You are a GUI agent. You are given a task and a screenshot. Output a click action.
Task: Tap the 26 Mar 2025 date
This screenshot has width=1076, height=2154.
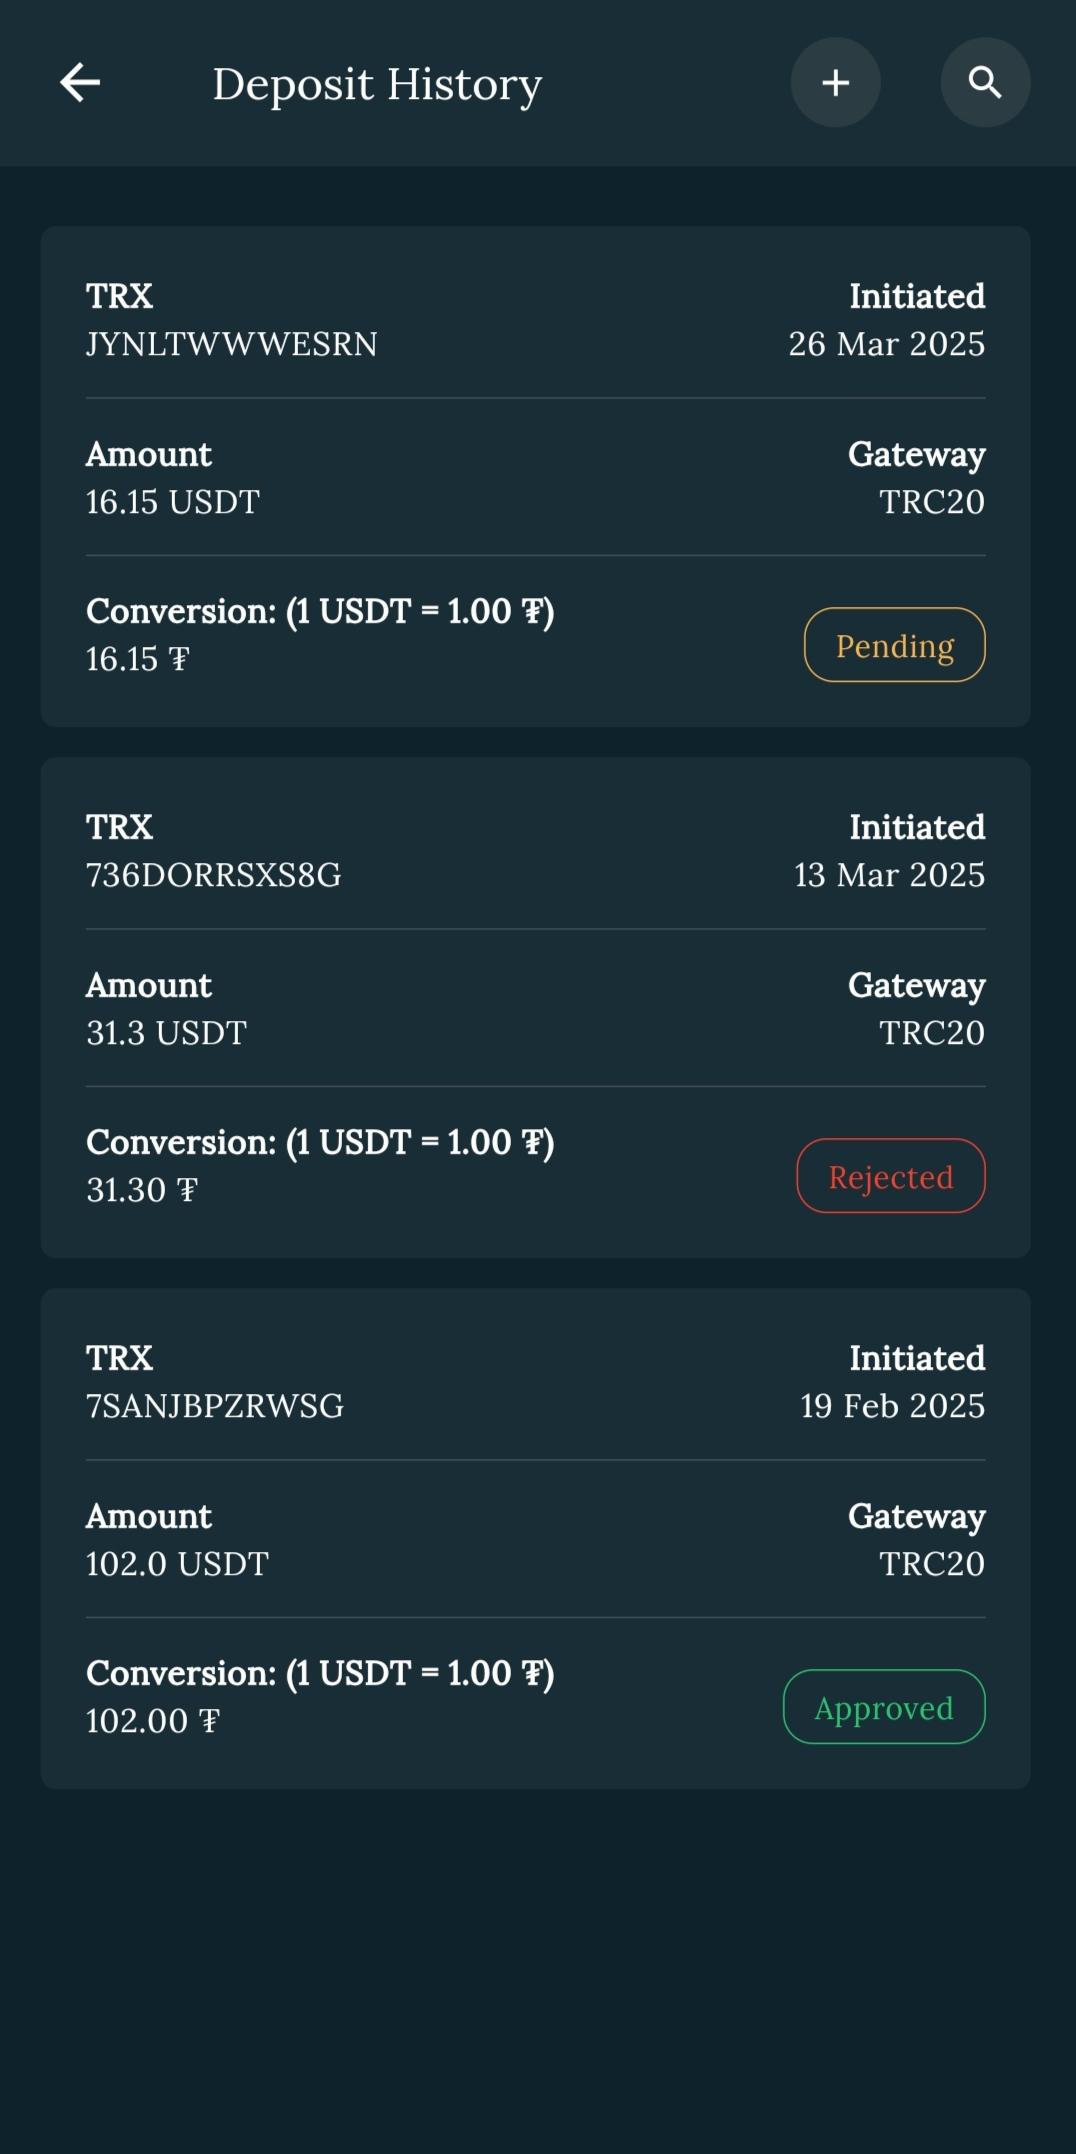point(886,344)
